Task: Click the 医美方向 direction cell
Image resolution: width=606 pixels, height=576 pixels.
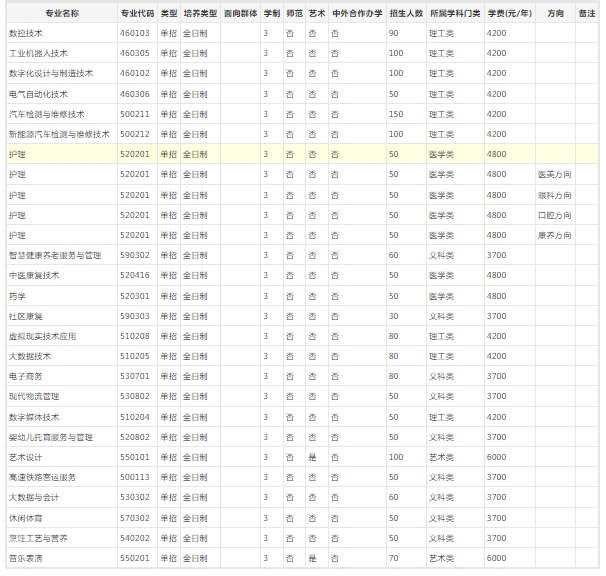Action: click(x=555, y=174)
